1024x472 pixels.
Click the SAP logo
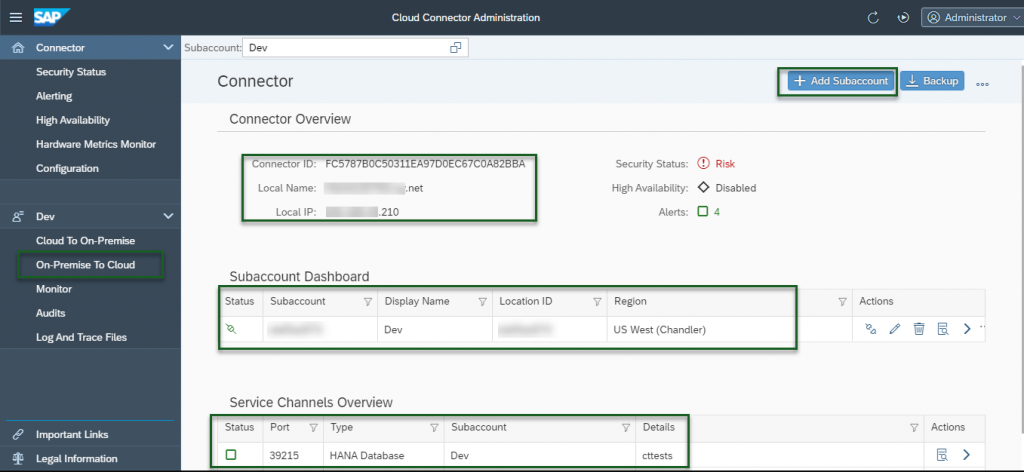(52, 17)
